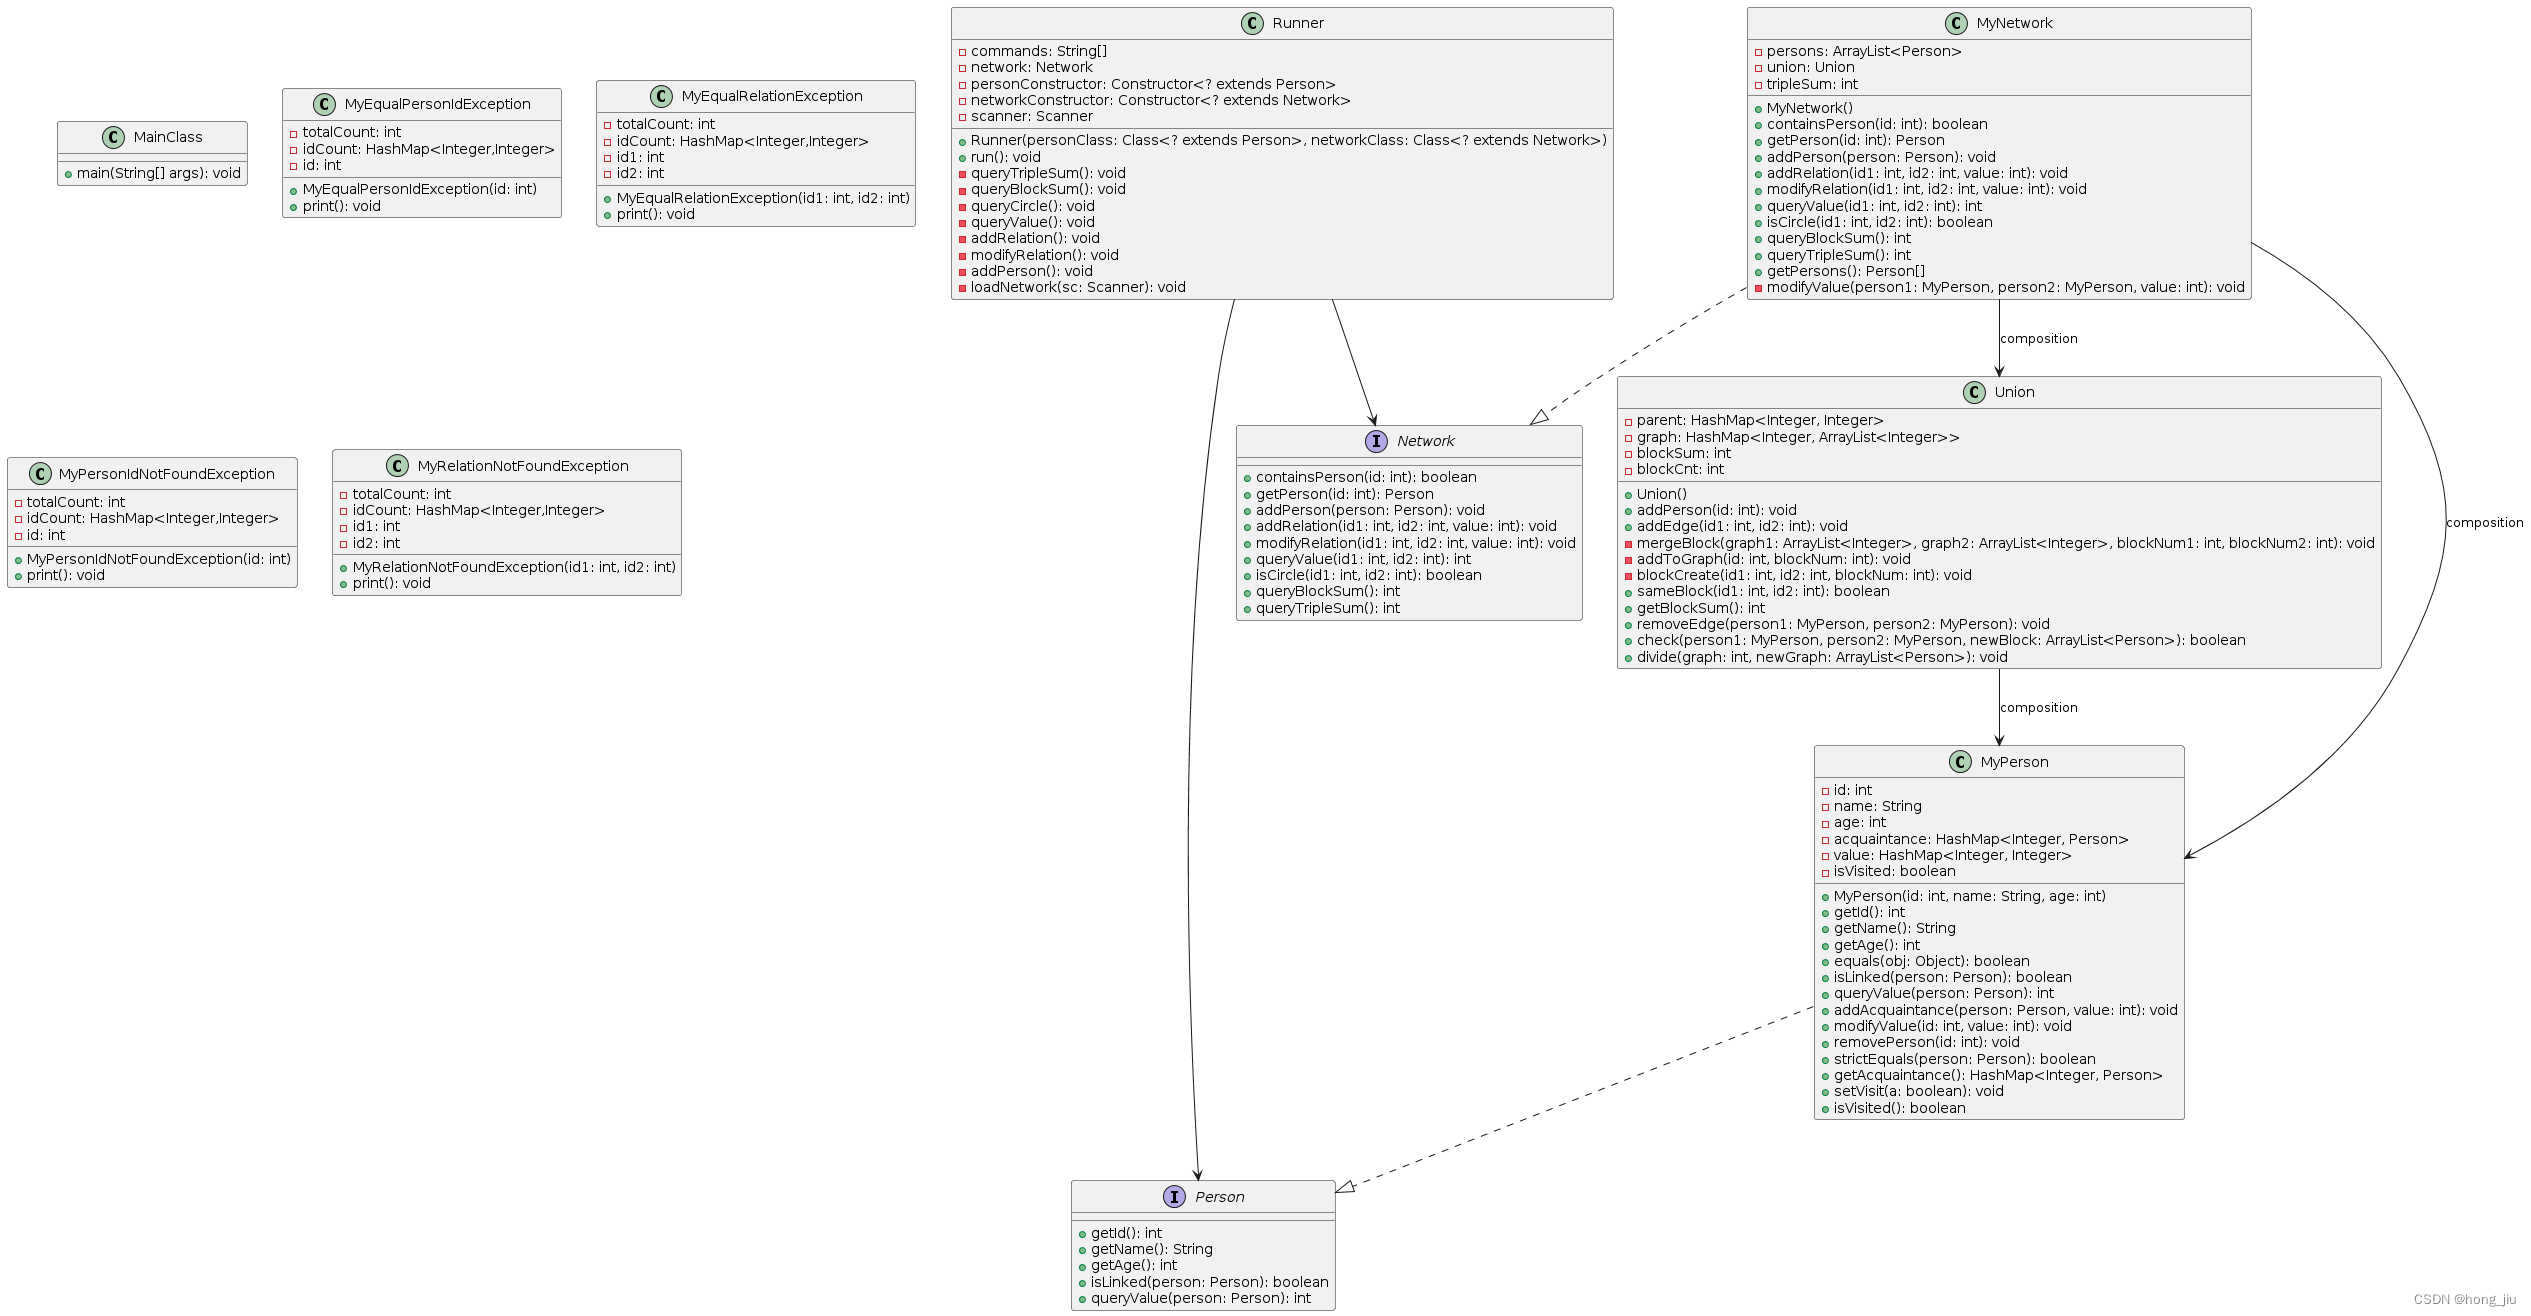
Task: Select the tripleSum: int field in MyNetwork
Action: click(1811, 84)
